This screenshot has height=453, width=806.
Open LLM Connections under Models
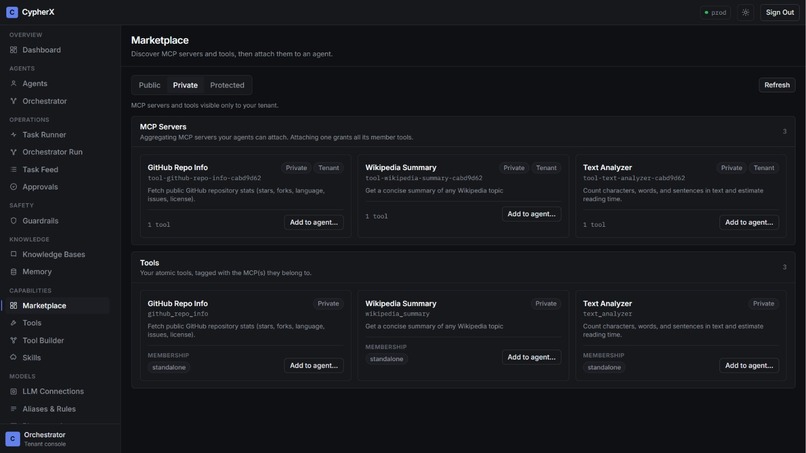[x=55, y=391]
